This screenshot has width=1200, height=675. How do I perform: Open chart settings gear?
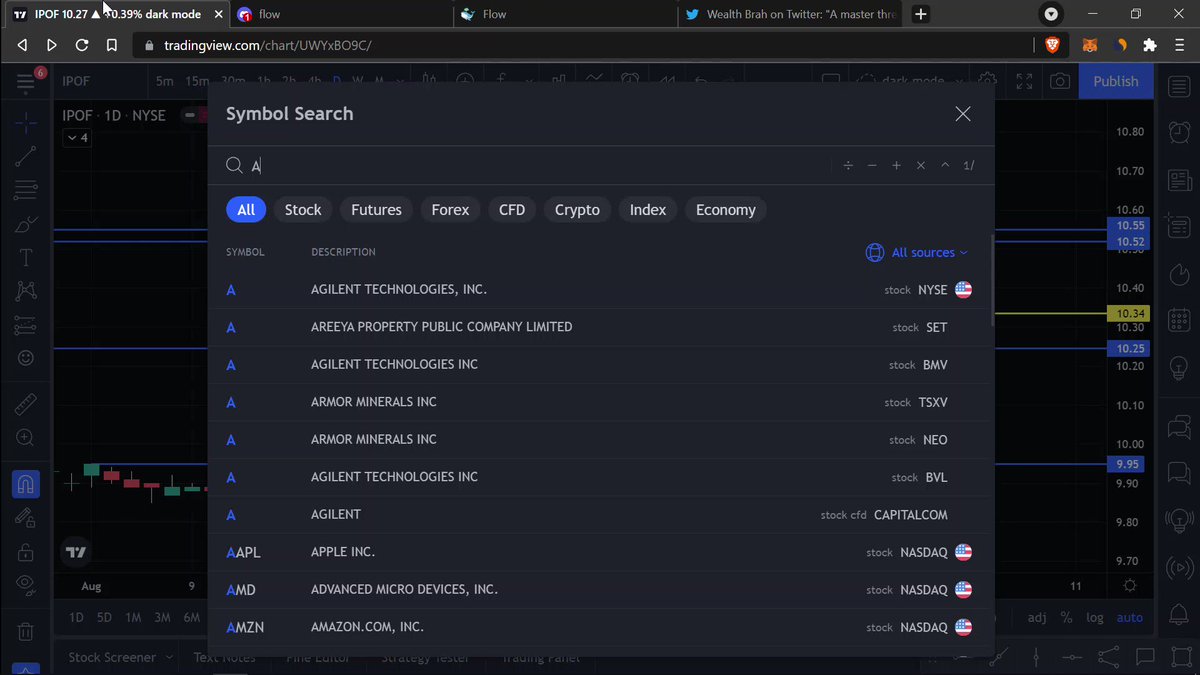(988, 81)
